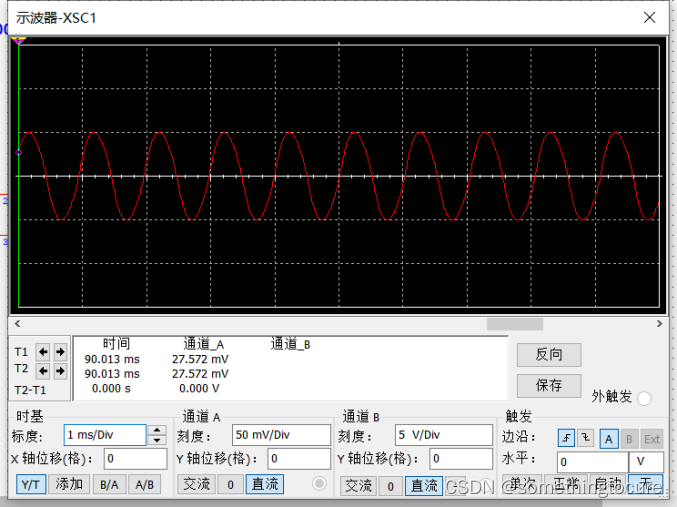Screen dimensions: 677x507
Task: Switch display mode to A/B
Action: point(145,485)
